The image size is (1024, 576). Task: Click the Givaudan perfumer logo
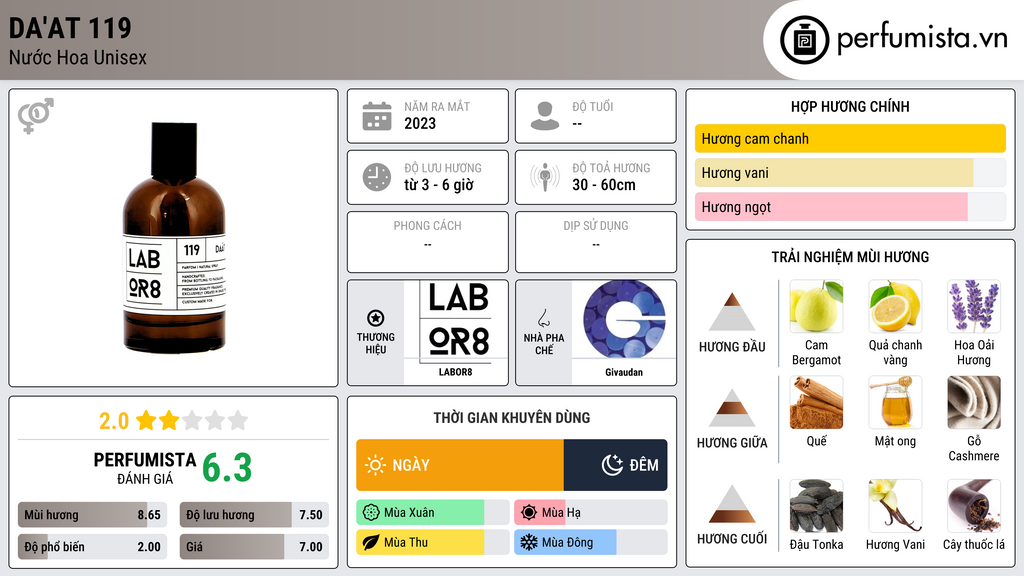point(624,320)
